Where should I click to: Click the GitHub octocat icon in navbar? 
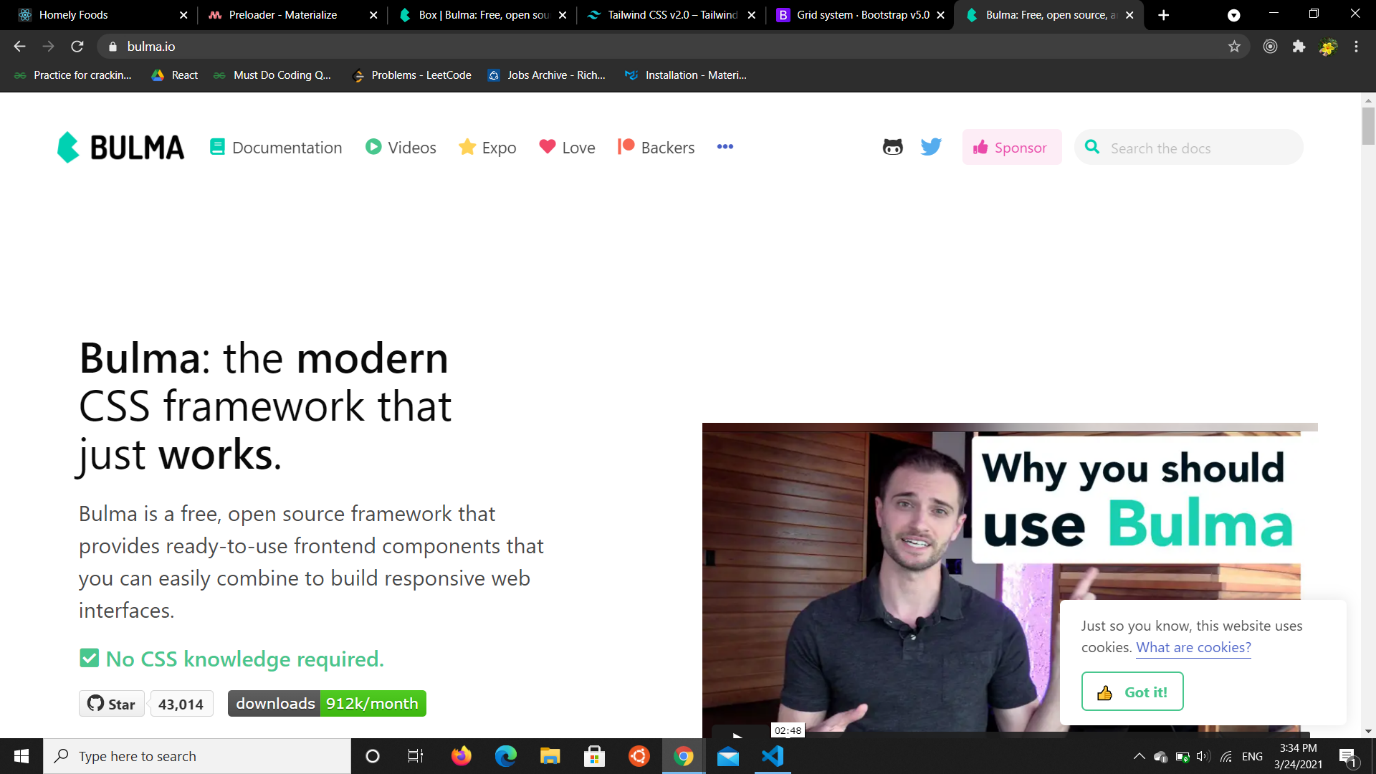[x=892, y=147]
